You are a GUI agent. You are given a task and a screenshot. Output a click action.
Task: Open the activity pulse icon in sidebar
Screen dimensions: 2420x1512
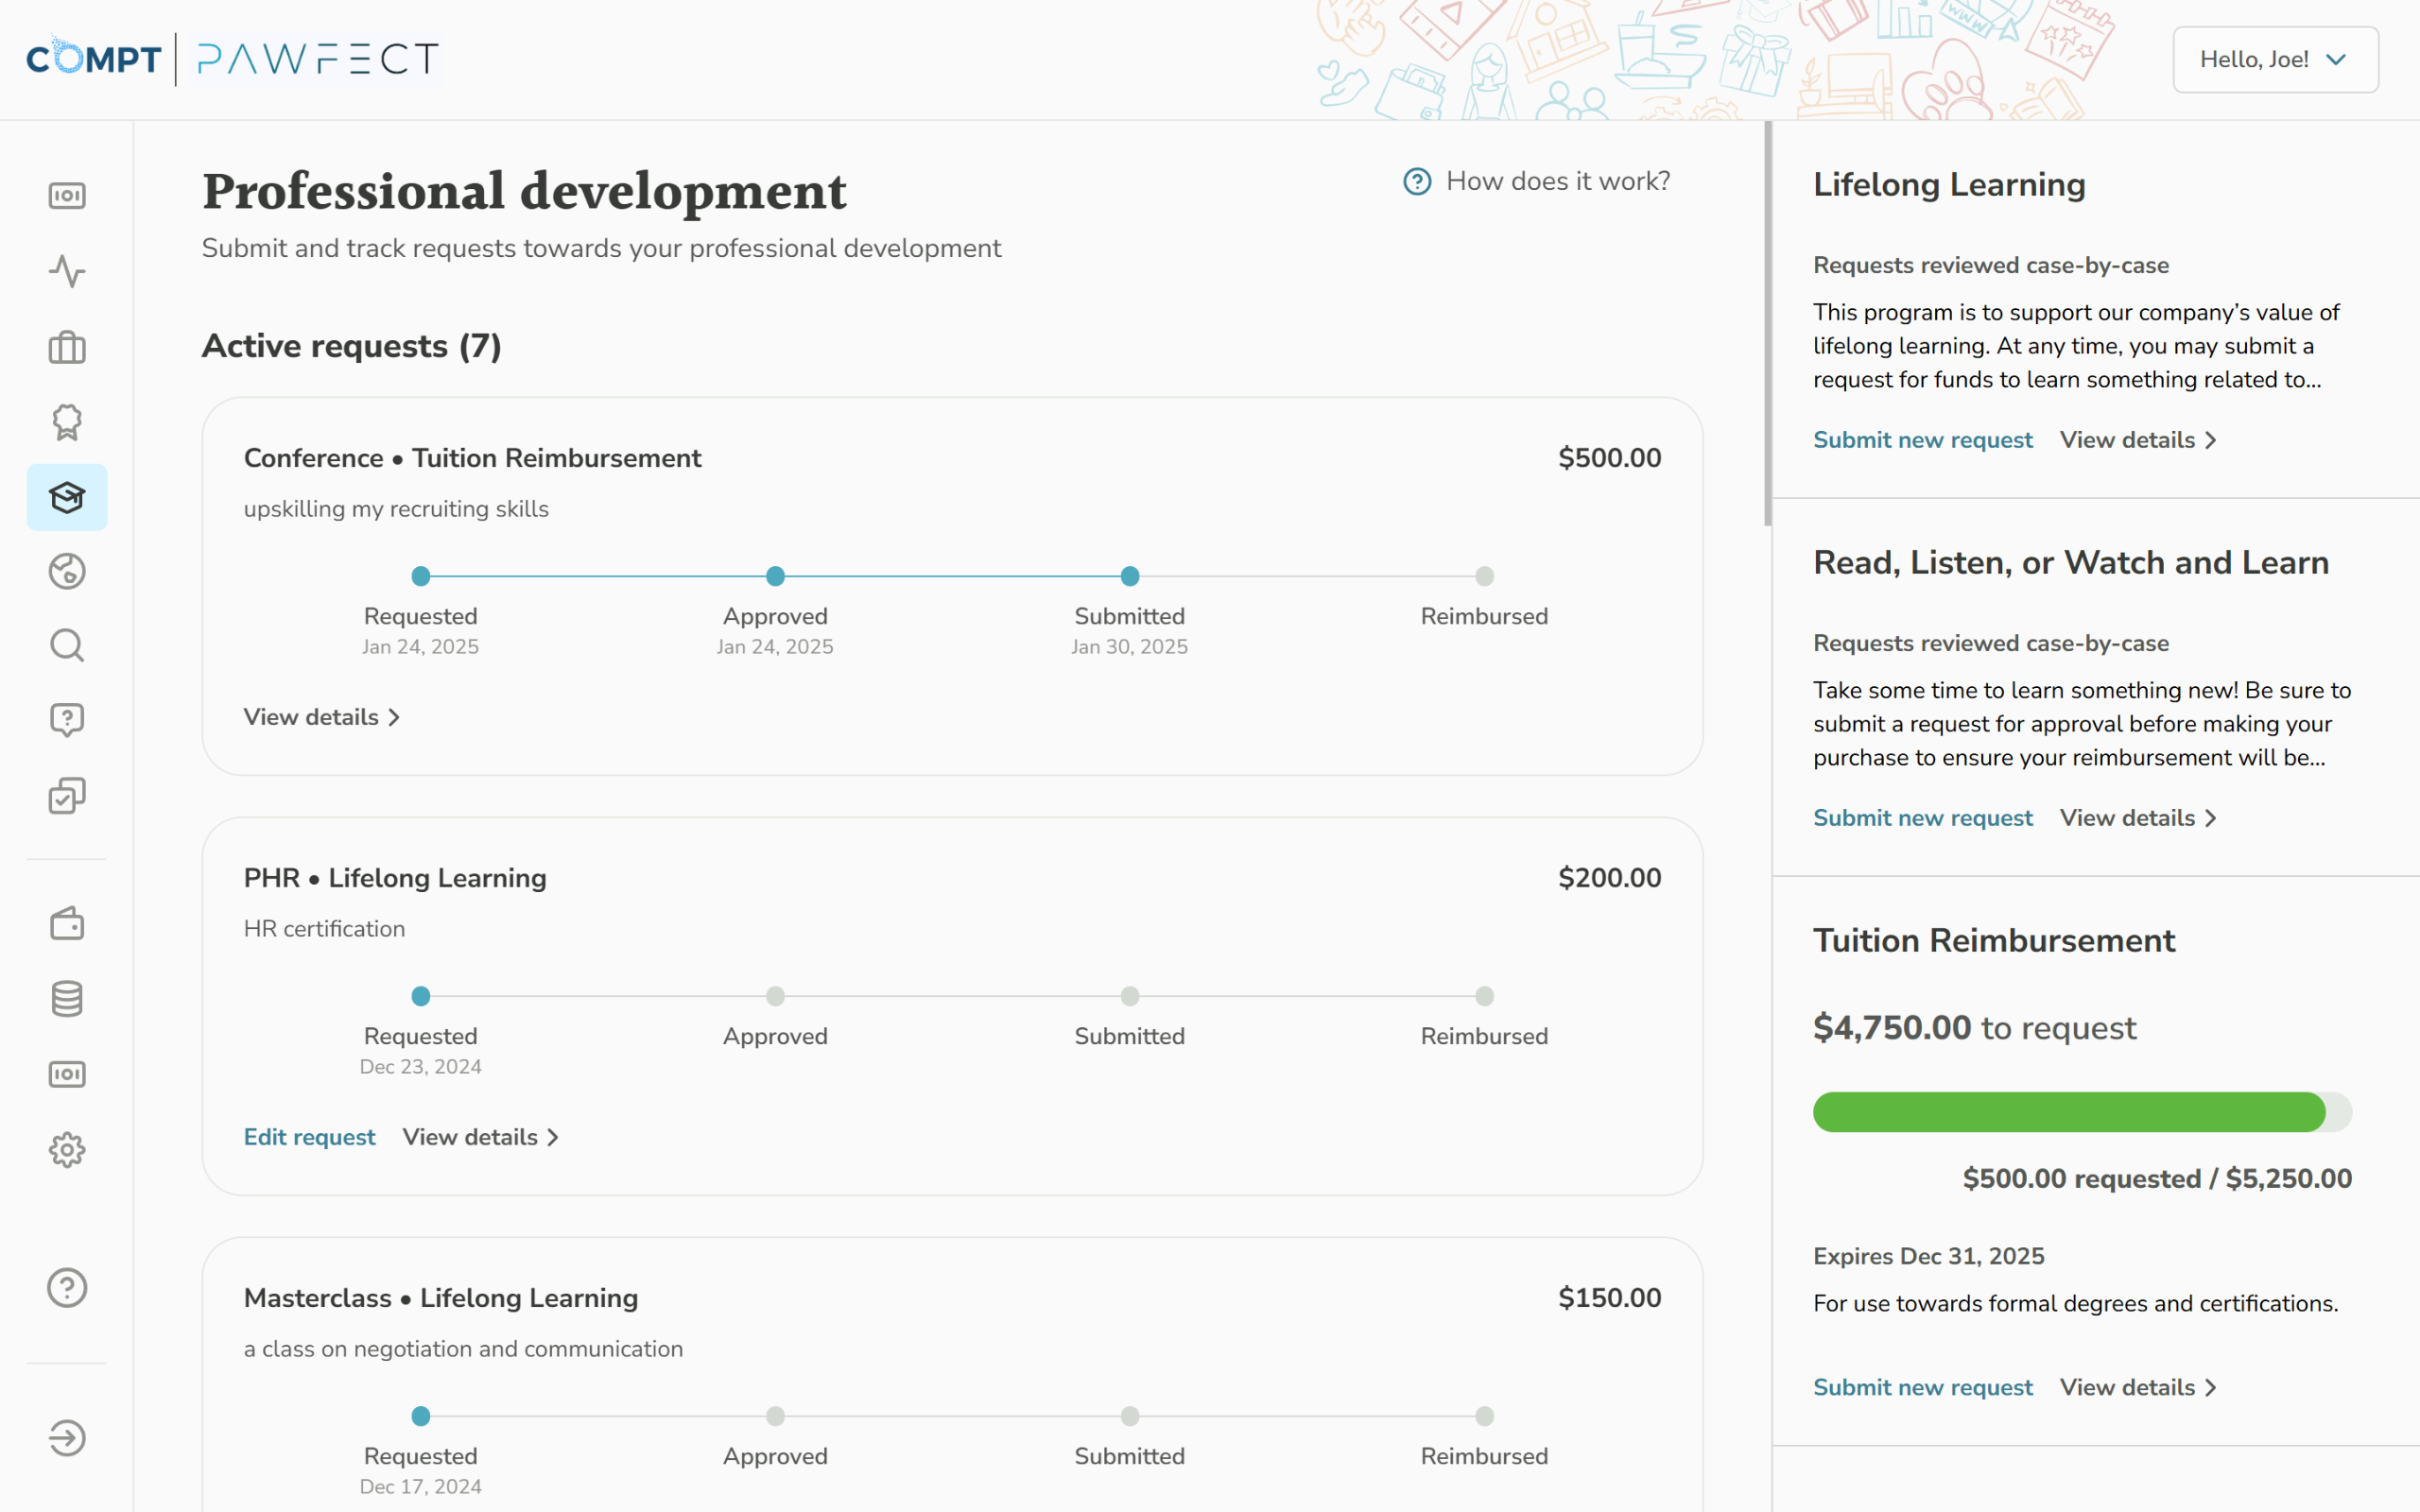67,271
